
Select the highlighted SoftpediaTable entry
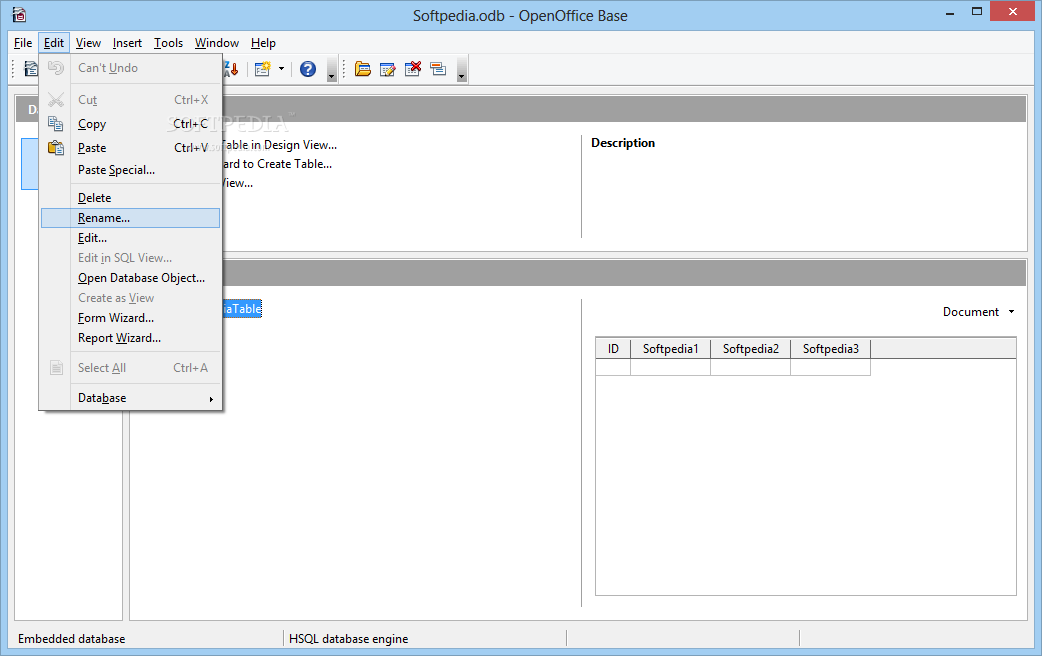click(242, 308)
